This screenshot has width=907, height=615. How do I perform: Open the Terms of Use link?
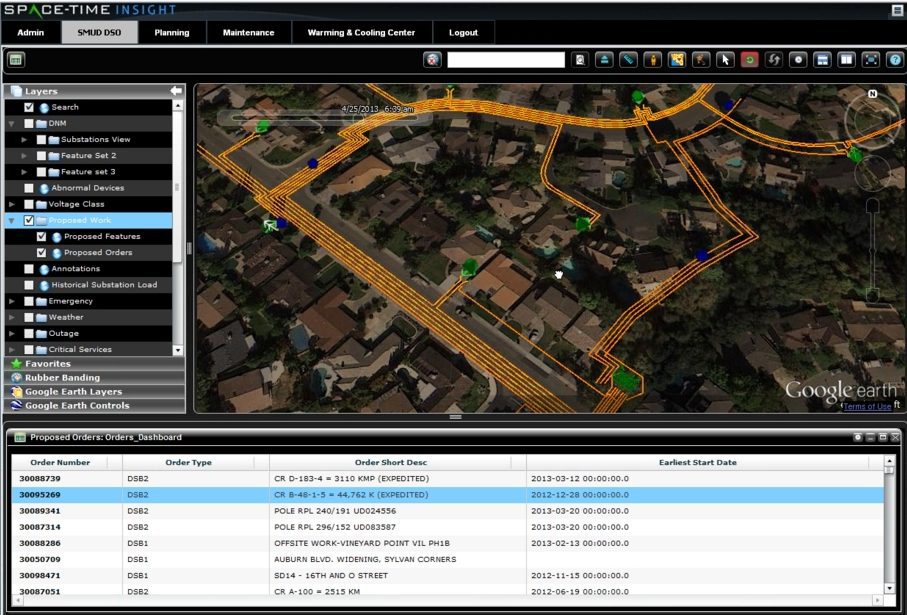click(866, 406)
